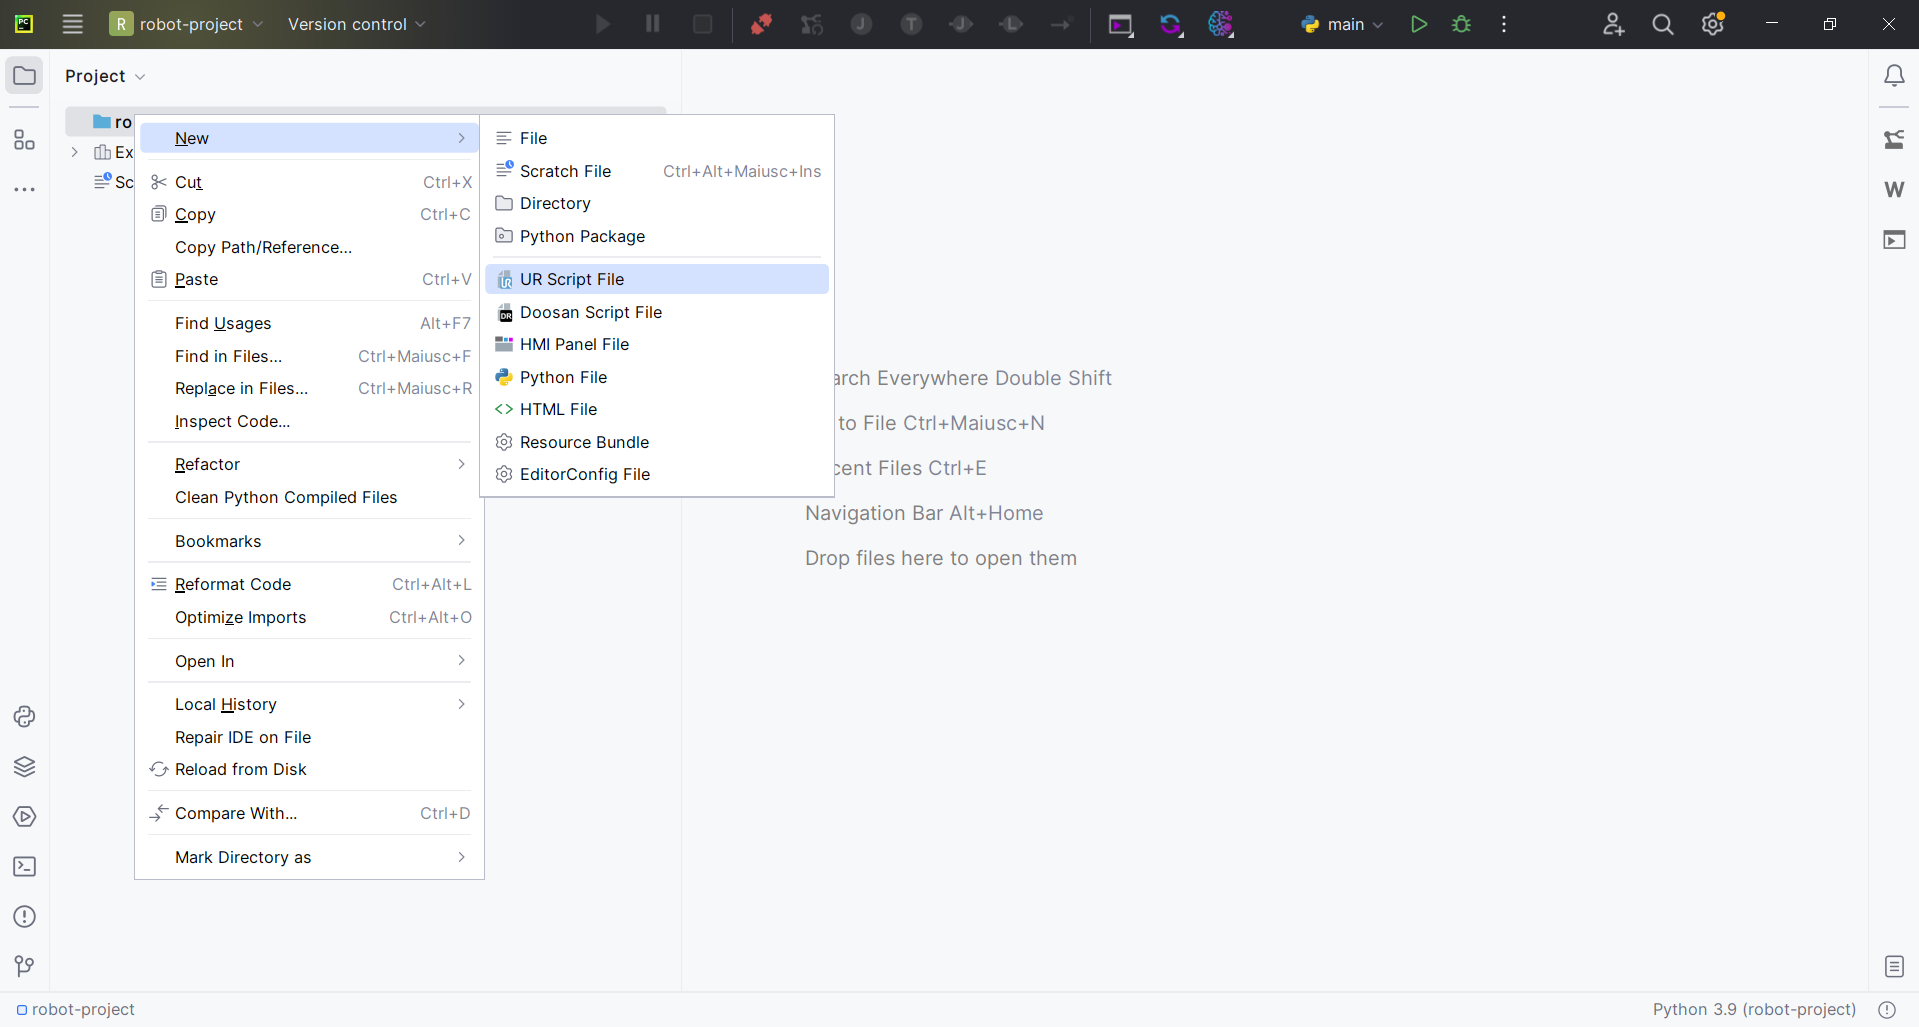Click the green Debug bug icon
Image resolution: width=1919 pixels, height=1027 pixels.
1461,24
